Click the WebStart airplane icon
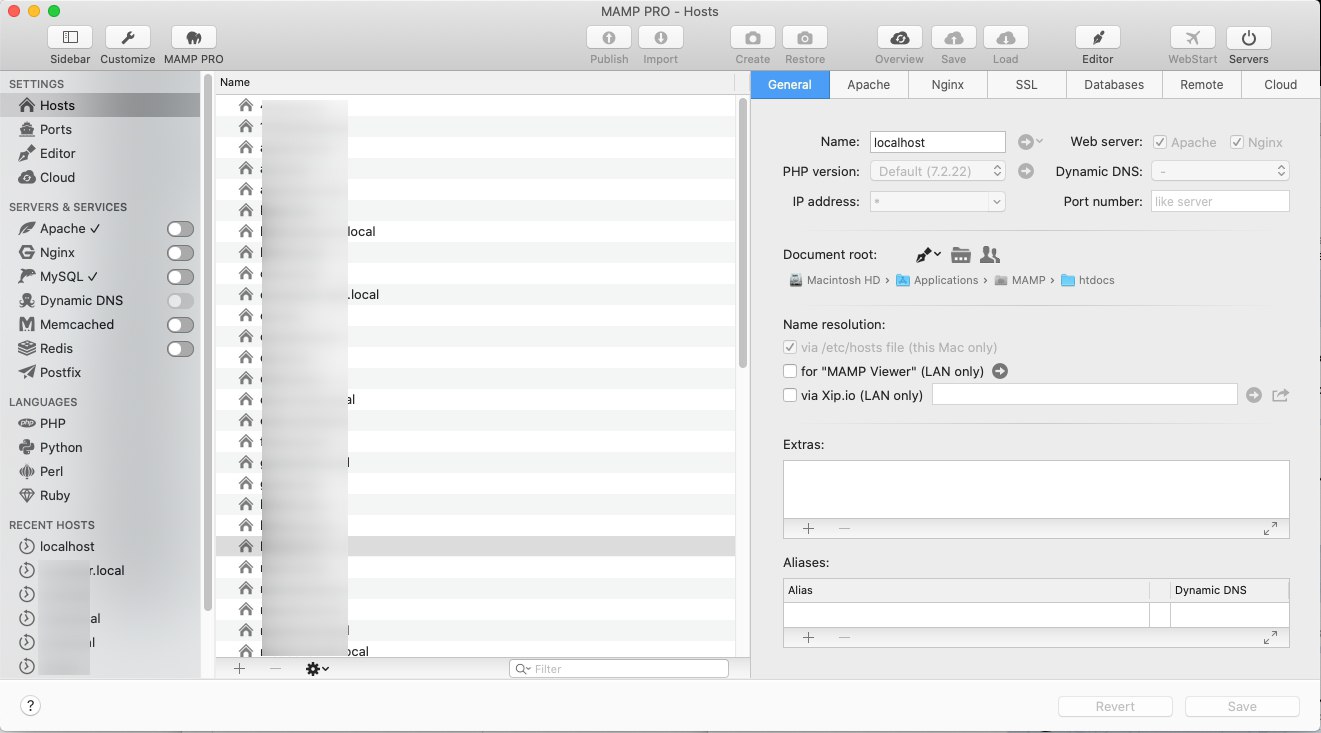This screenshot has height=733, width=1321. [x=1193, y=37]
